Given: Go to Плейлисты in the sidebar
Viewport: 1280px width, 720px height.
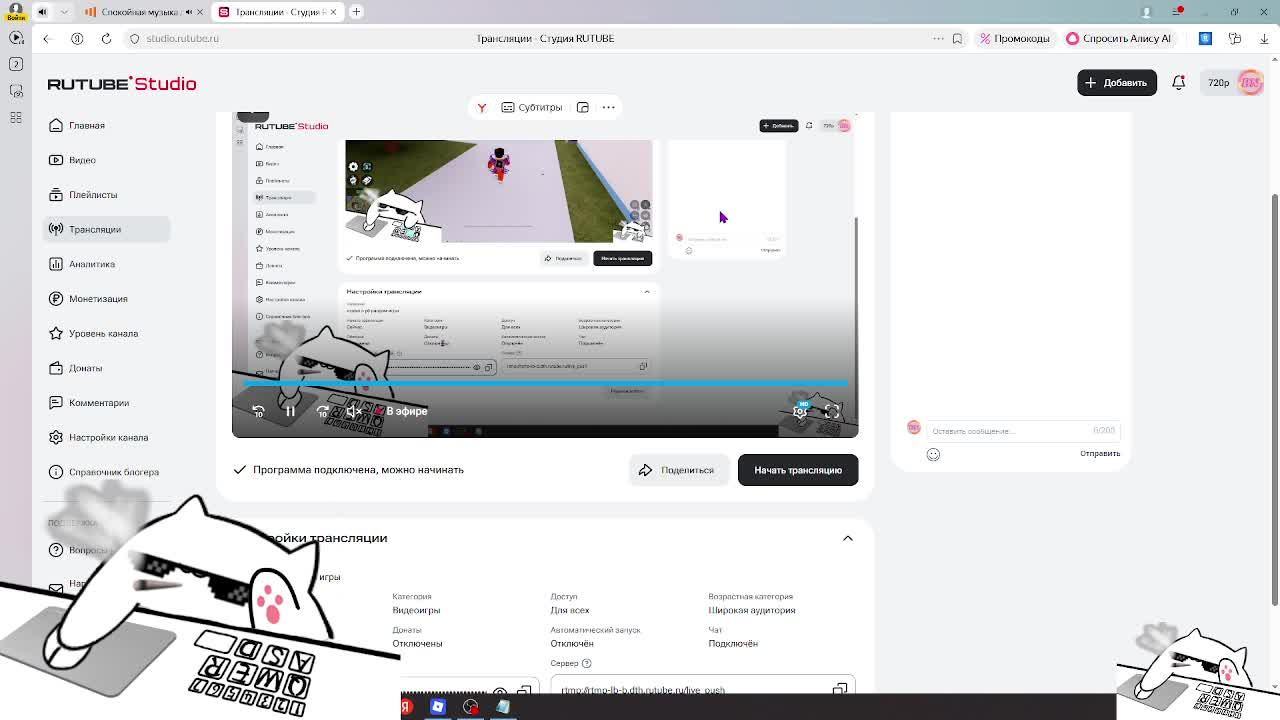Looking at the screenshot, I should [x=106, y=195].
